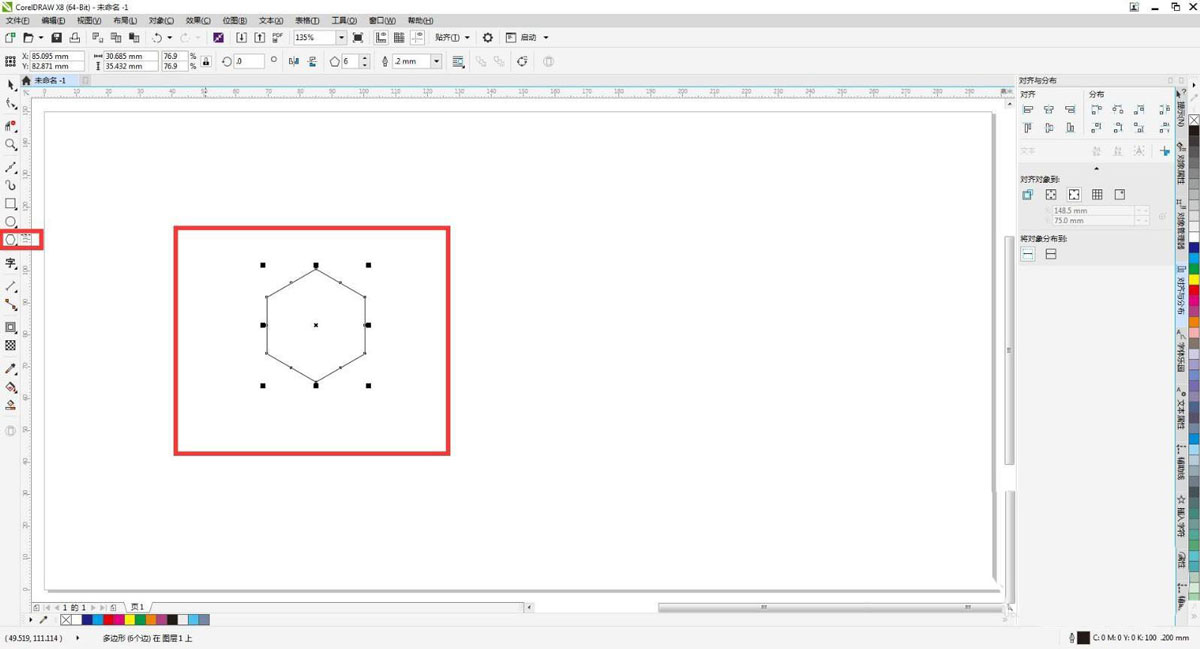Click Align Left in the align panel
Screen dimensions: 1200x649
click(x=1028, y=110)
